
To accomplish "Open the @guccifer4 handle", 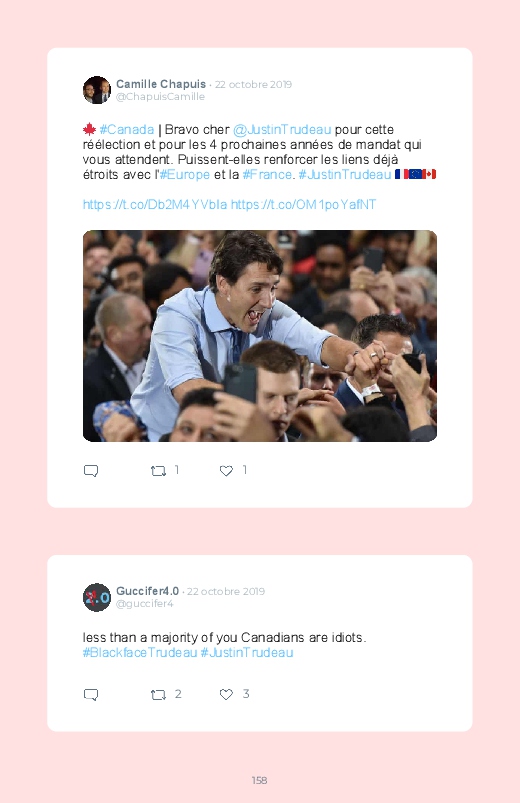I will point(145,604).
